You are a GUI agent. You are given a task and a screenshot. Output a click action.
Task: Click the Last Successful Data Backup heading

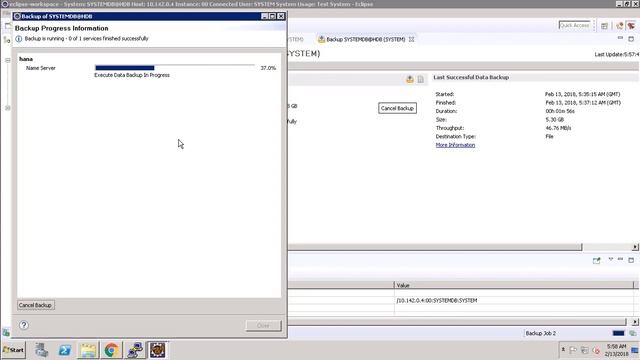pos(471,77)
